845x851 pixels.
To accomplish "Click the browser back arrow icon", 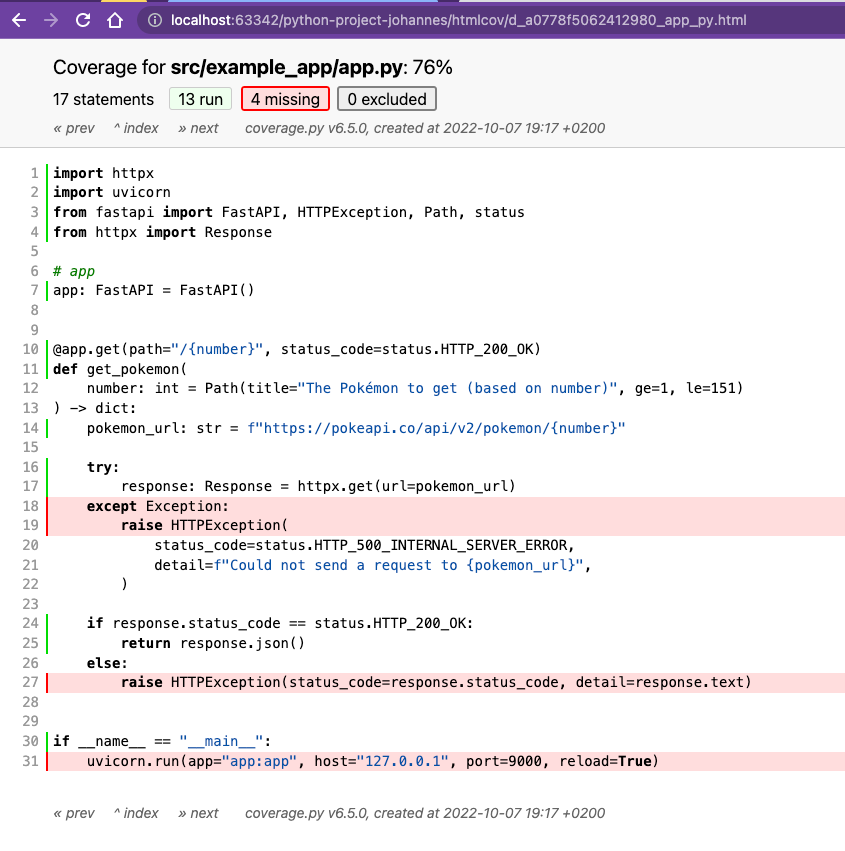I will [x=21, y=19].
